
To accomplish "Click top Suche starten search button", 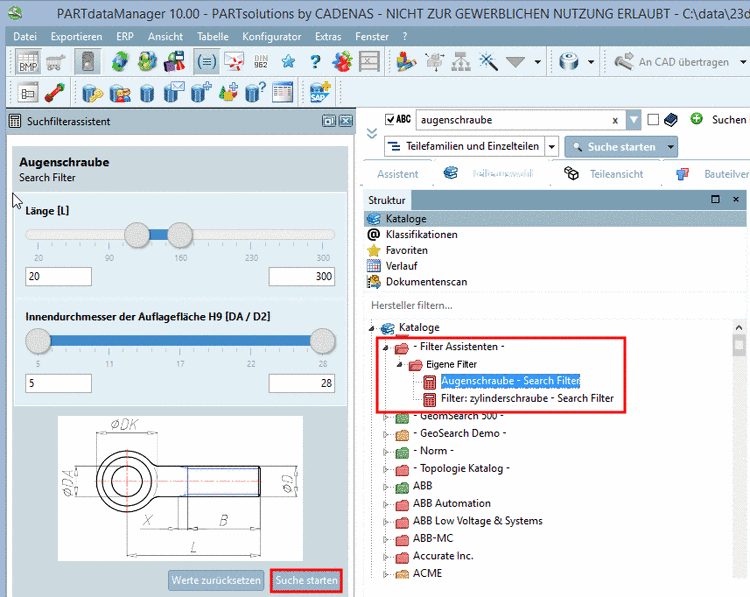I will (614, 147).
